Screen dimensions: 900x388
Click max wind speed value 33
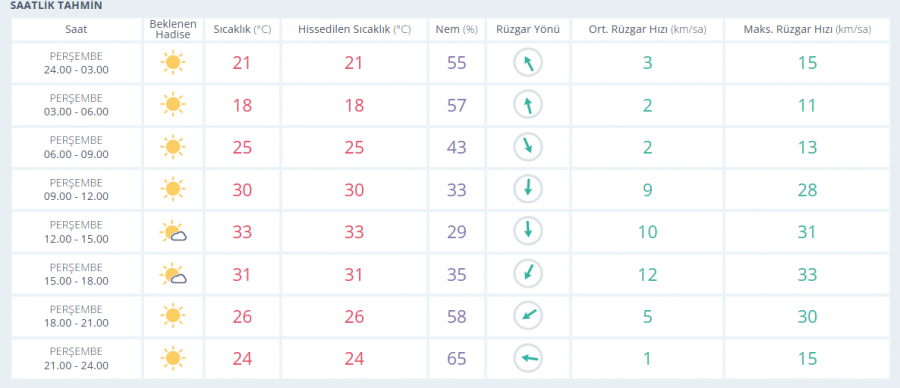pyautogui.click(x=807, y=274)
